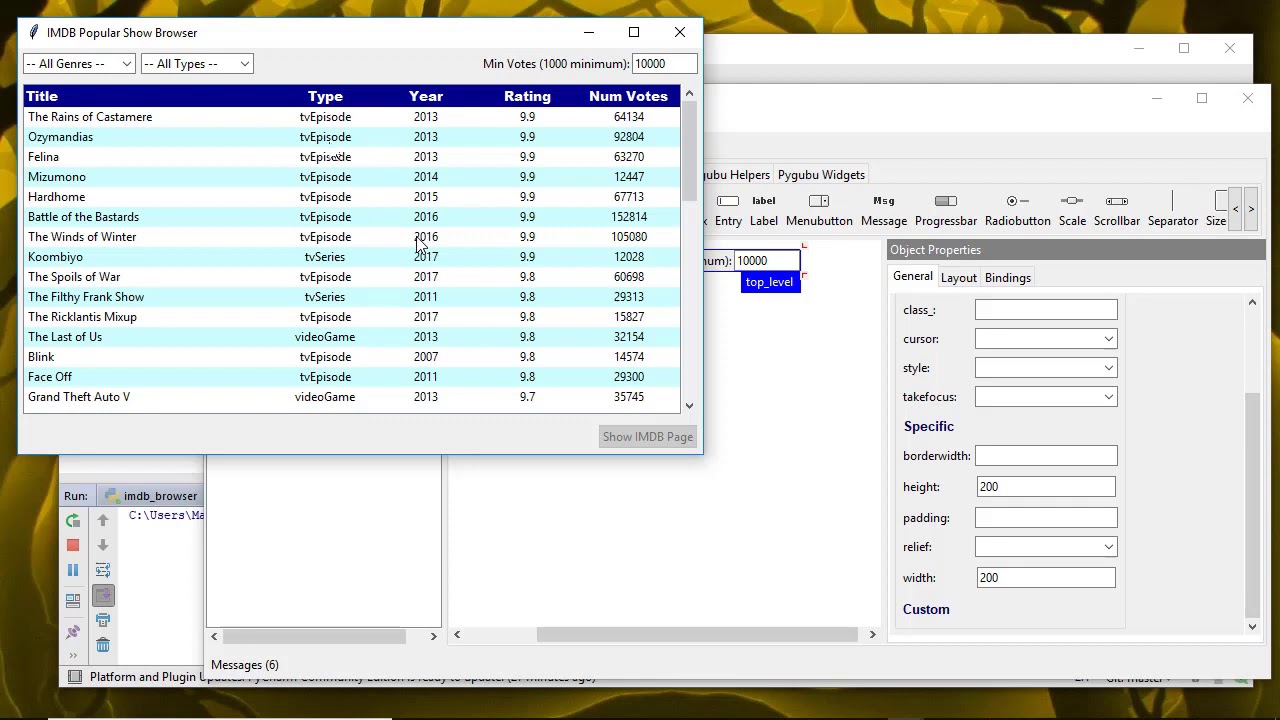The image size is (1280, 720).
Task: Open the imdb_browser Run tab
Action: point(152,496)
